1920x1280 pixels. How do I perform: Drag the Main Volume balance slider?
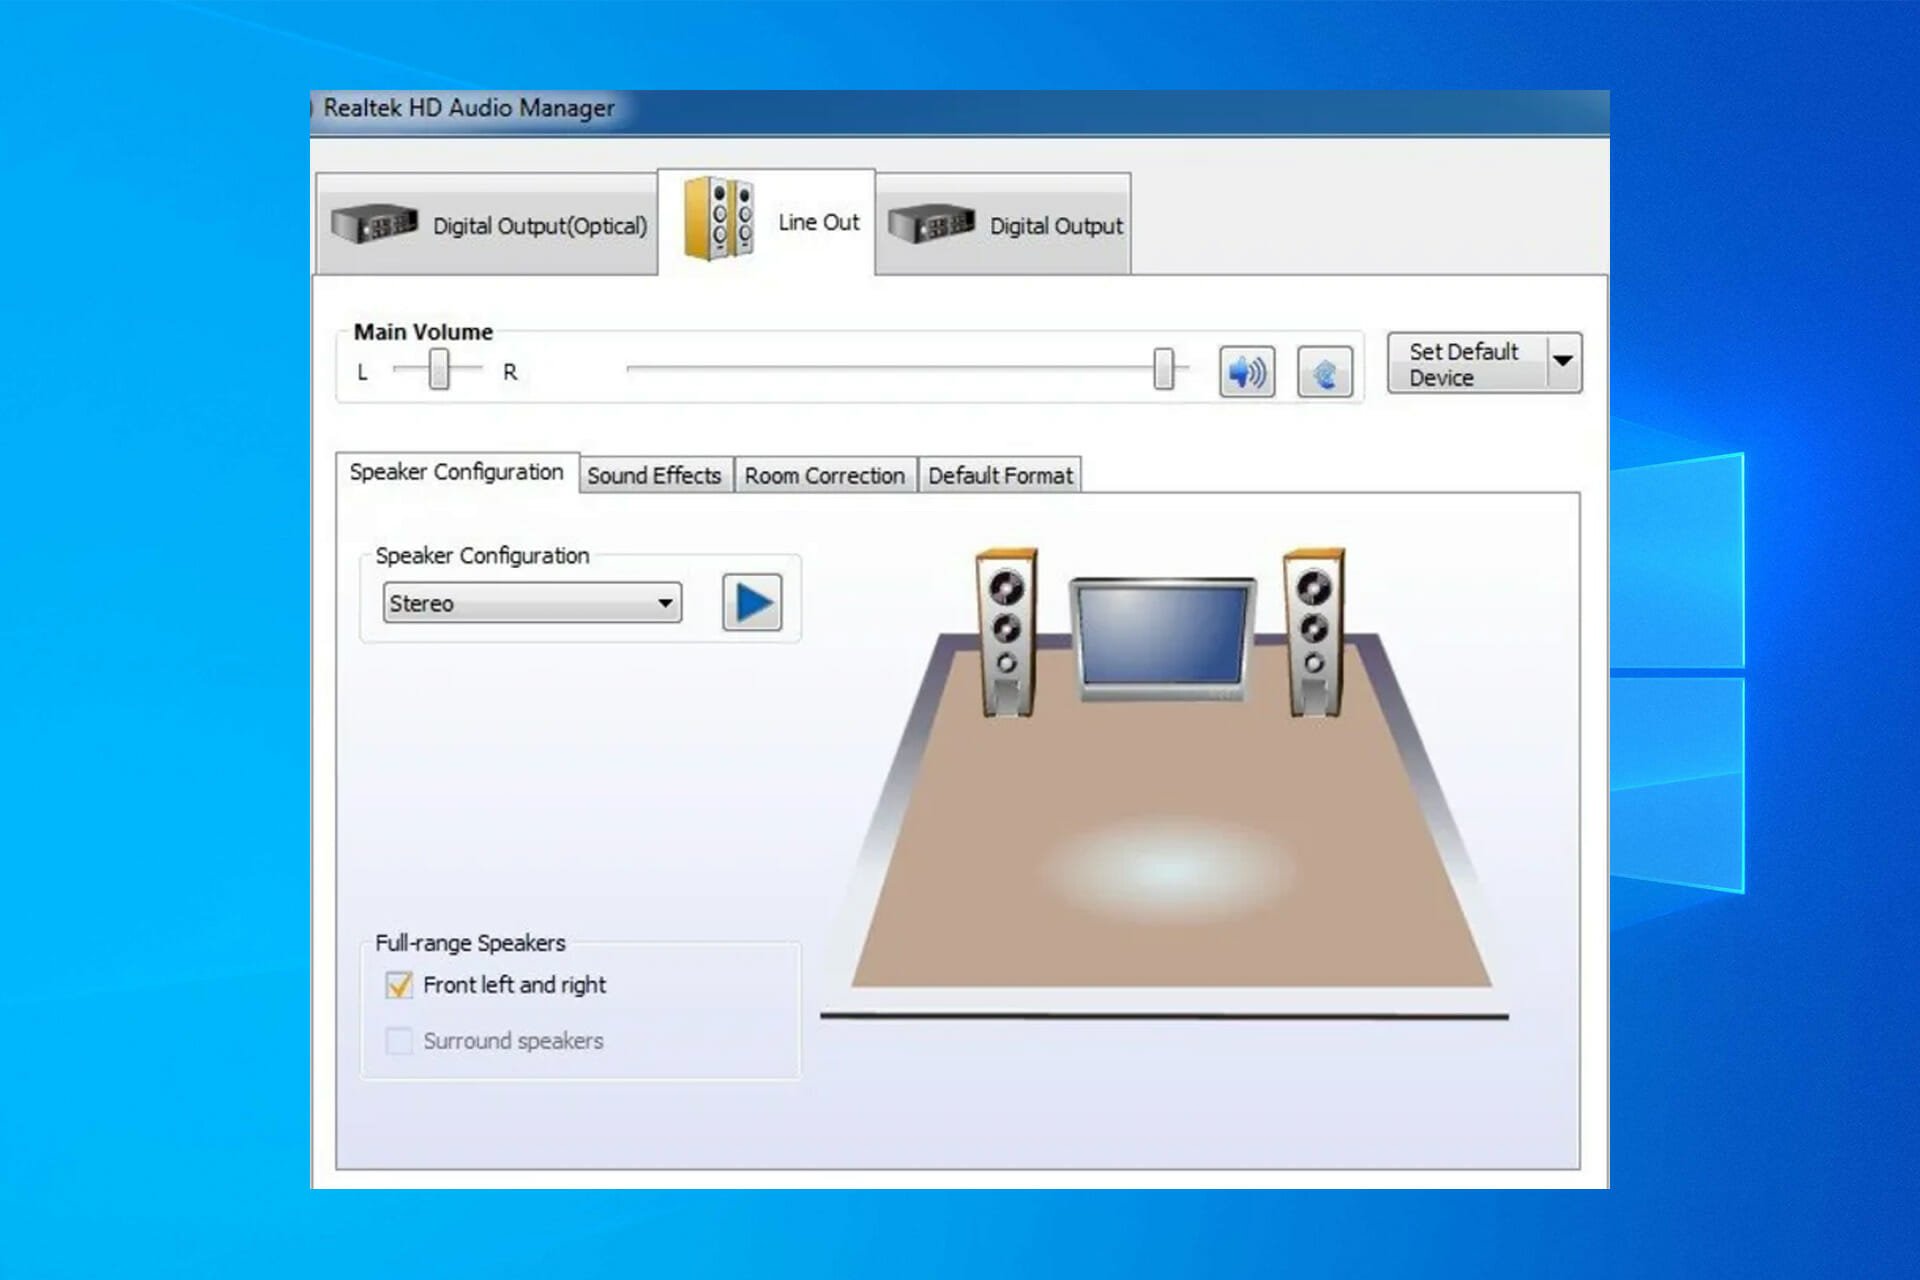pos(436,370)
